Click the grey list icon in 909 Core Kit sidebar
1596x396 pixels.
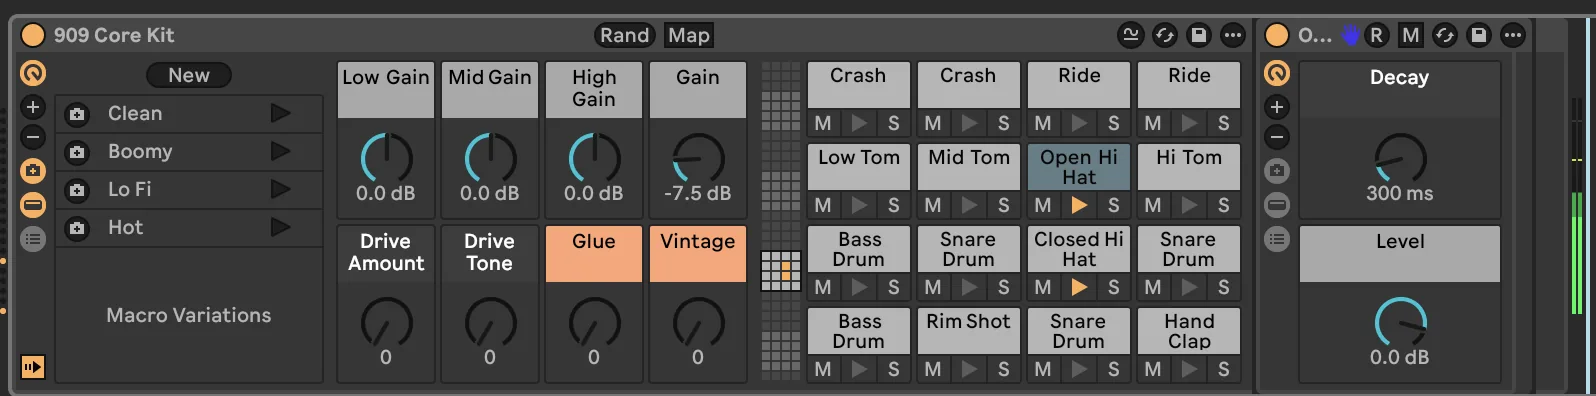(x=33, y=239)
